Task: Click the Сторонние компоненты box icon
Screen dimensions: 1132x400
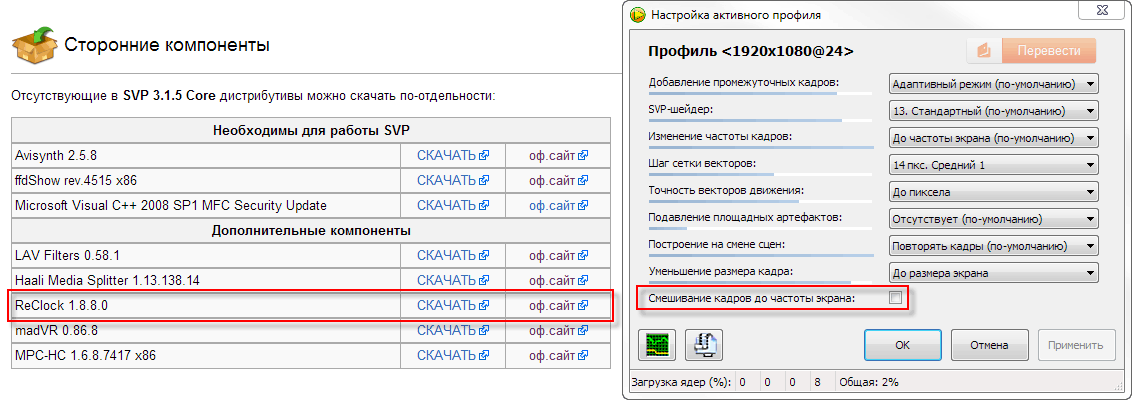Action: (33, 45)
